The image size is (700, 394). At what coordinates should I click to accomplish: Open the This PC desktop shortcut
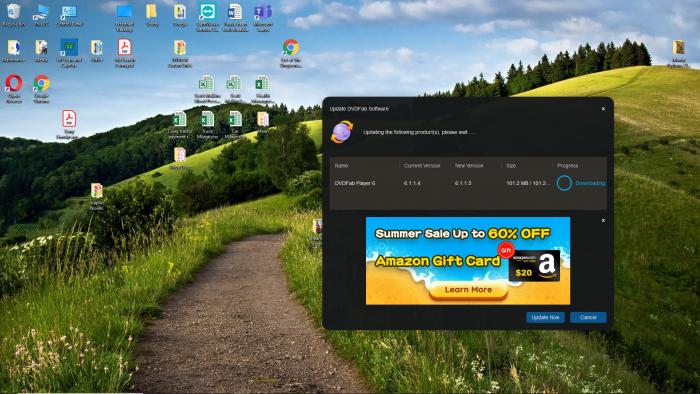coord(41,14)
